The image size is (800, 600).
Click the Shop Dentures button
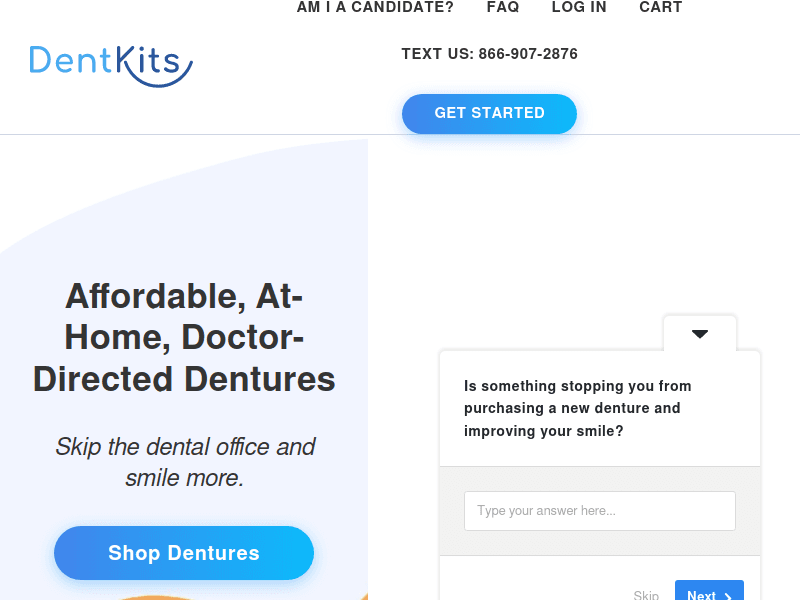(x=184, y=553)
